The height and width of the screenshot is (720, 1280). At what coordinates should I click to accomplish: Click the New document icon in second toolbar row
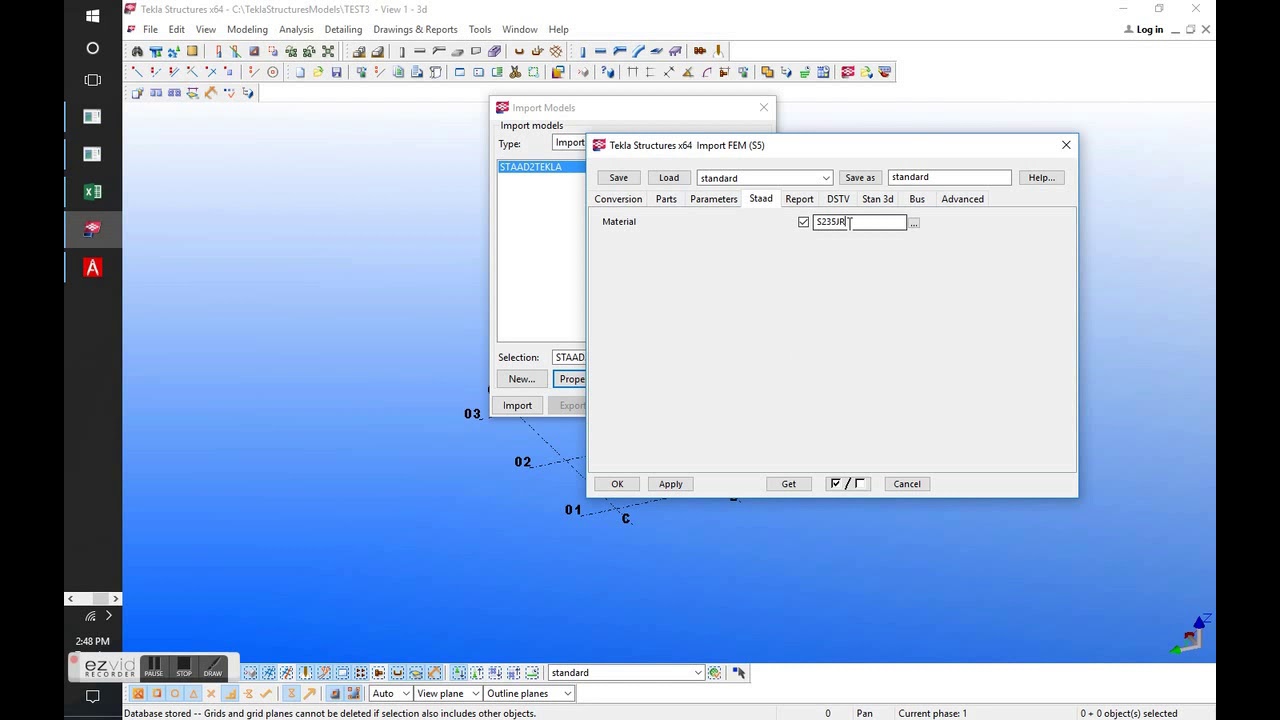(300, 72)
